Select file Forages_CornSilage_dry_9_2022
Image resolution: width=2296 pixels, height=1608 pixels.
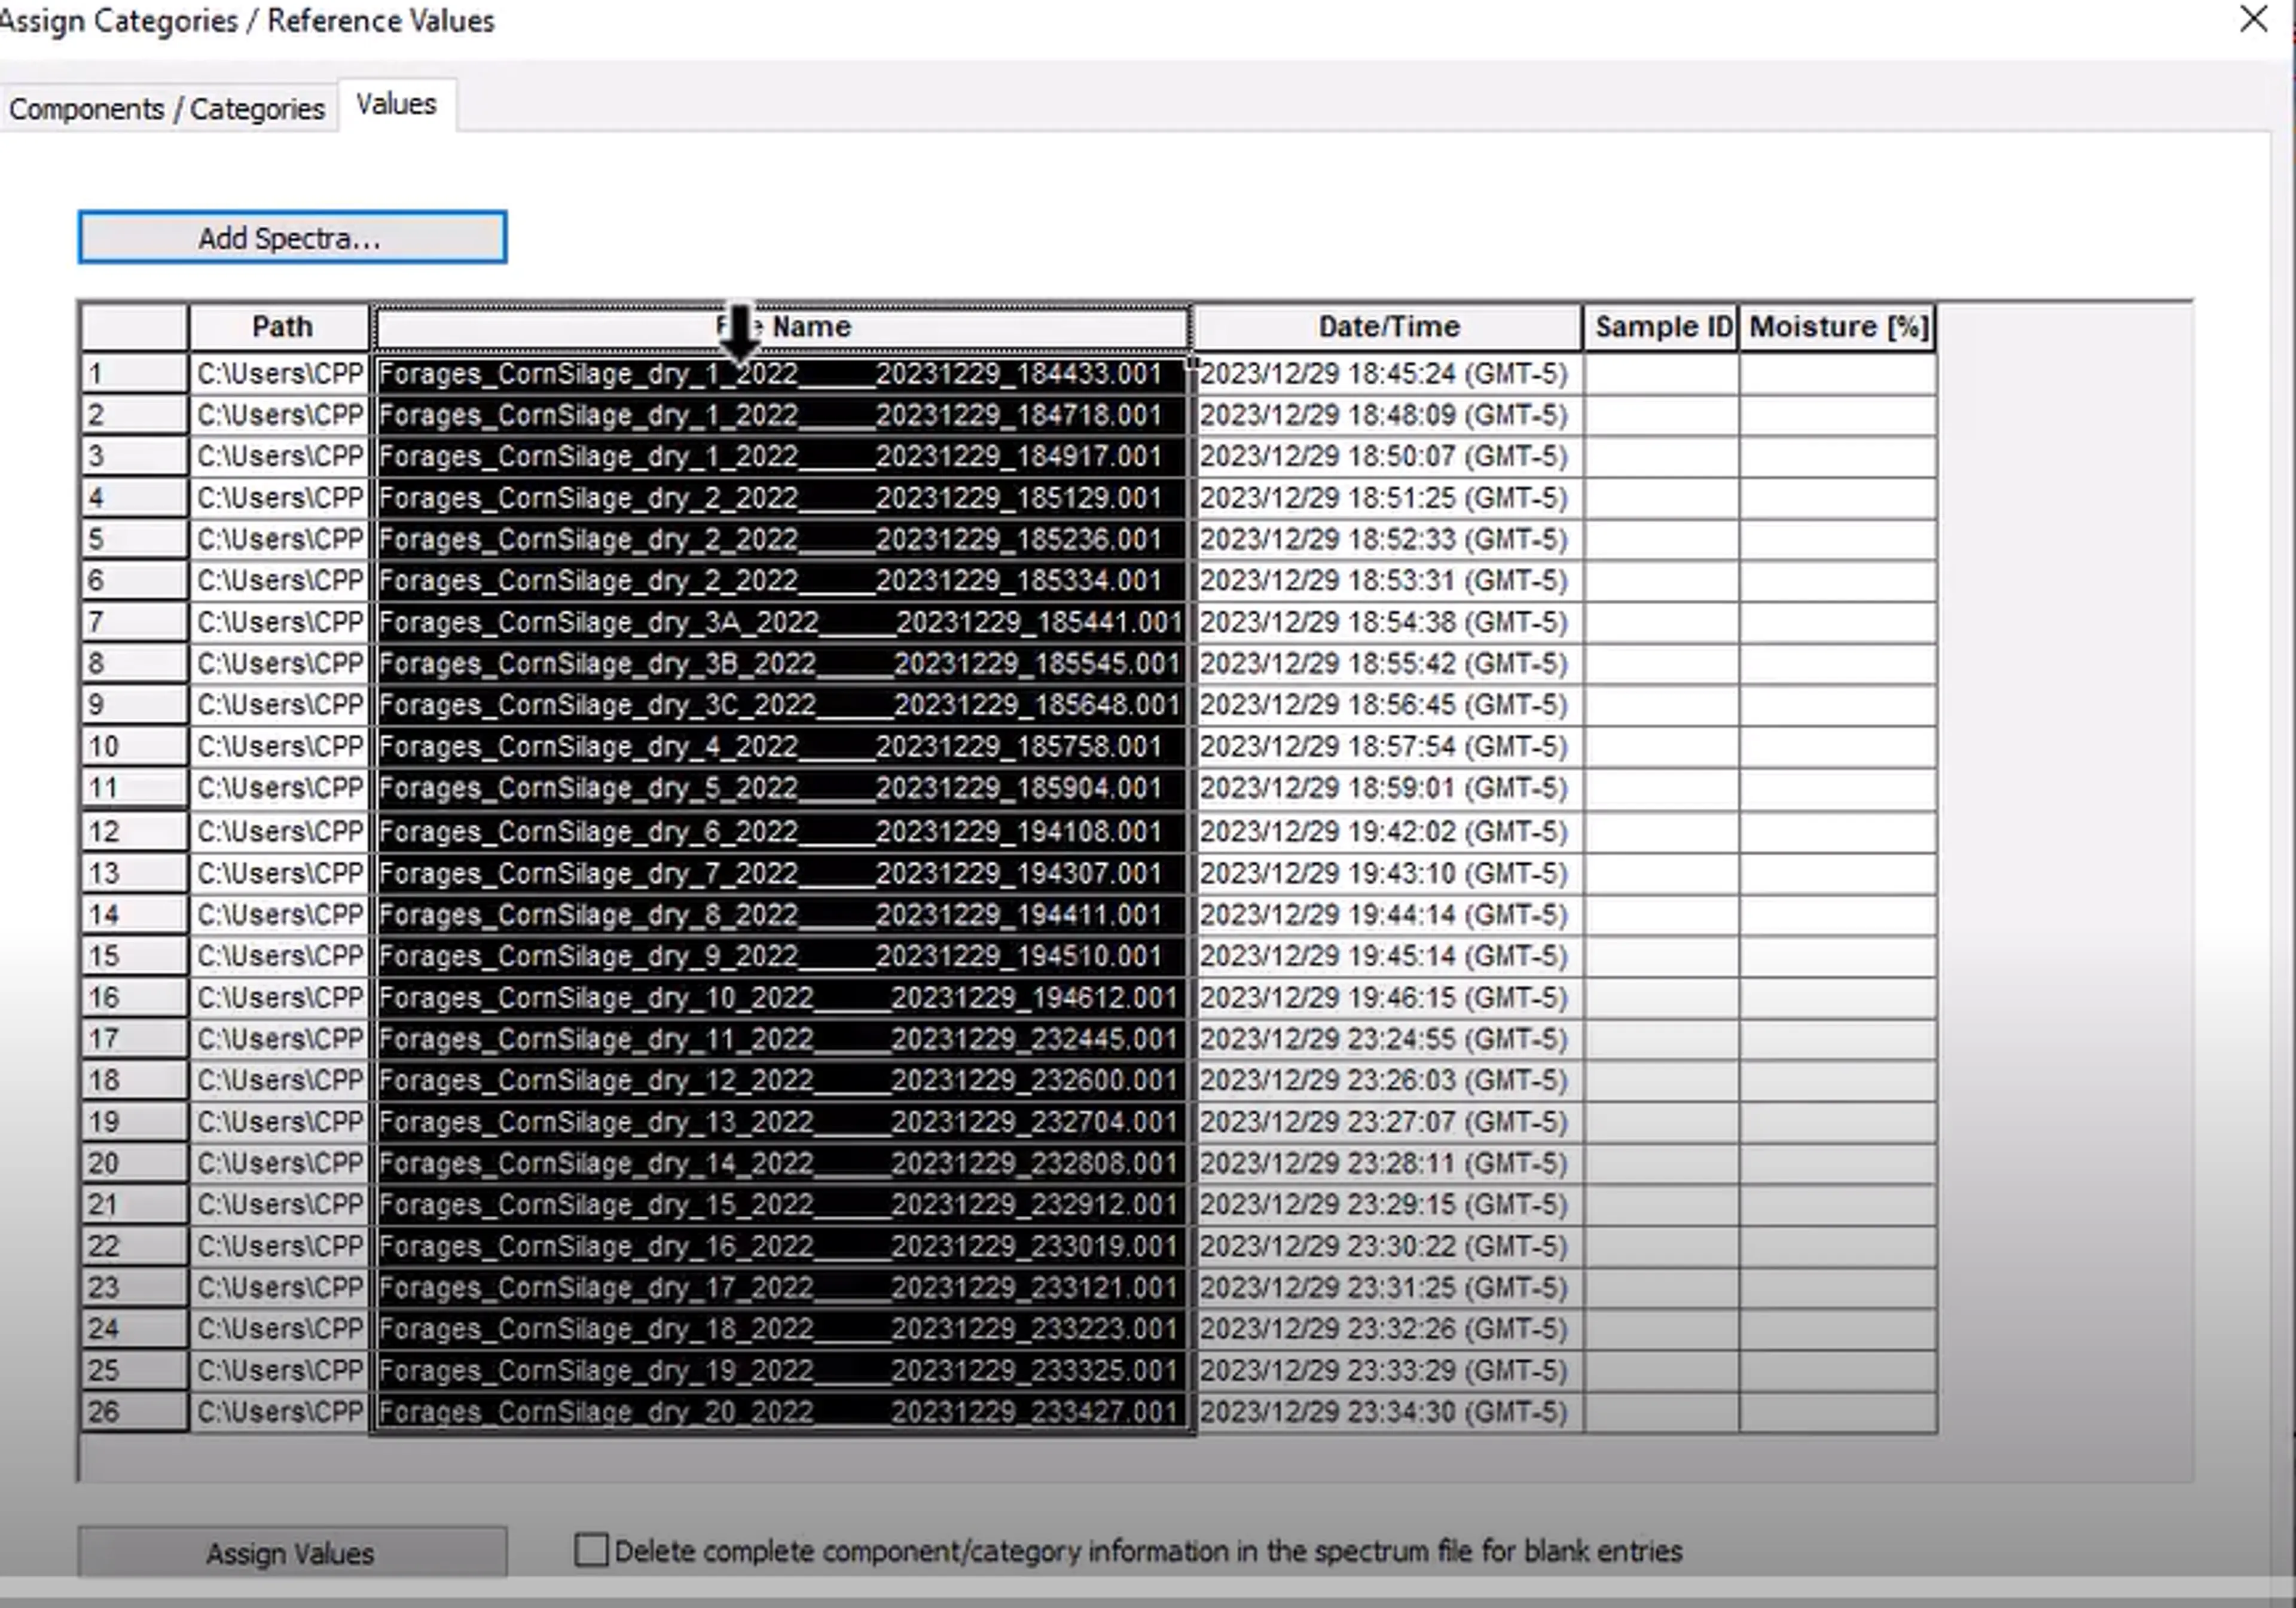782,956
